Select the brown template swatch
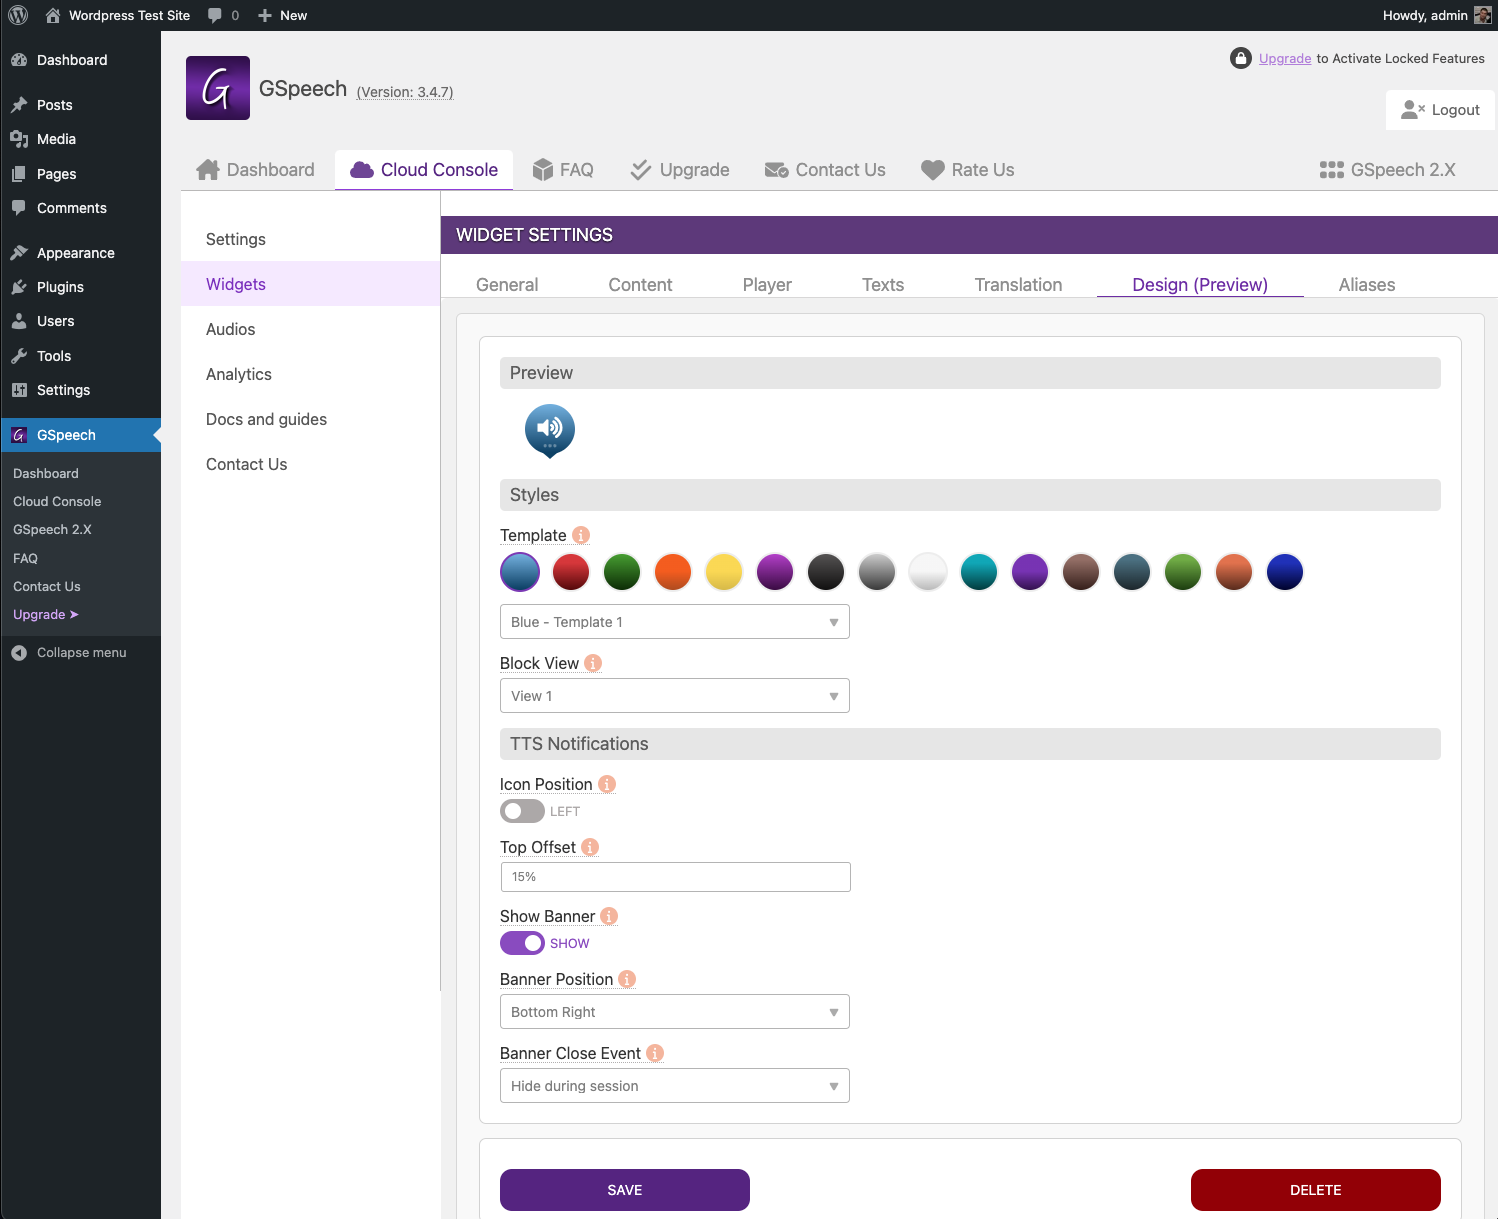 coord(1081,572)
